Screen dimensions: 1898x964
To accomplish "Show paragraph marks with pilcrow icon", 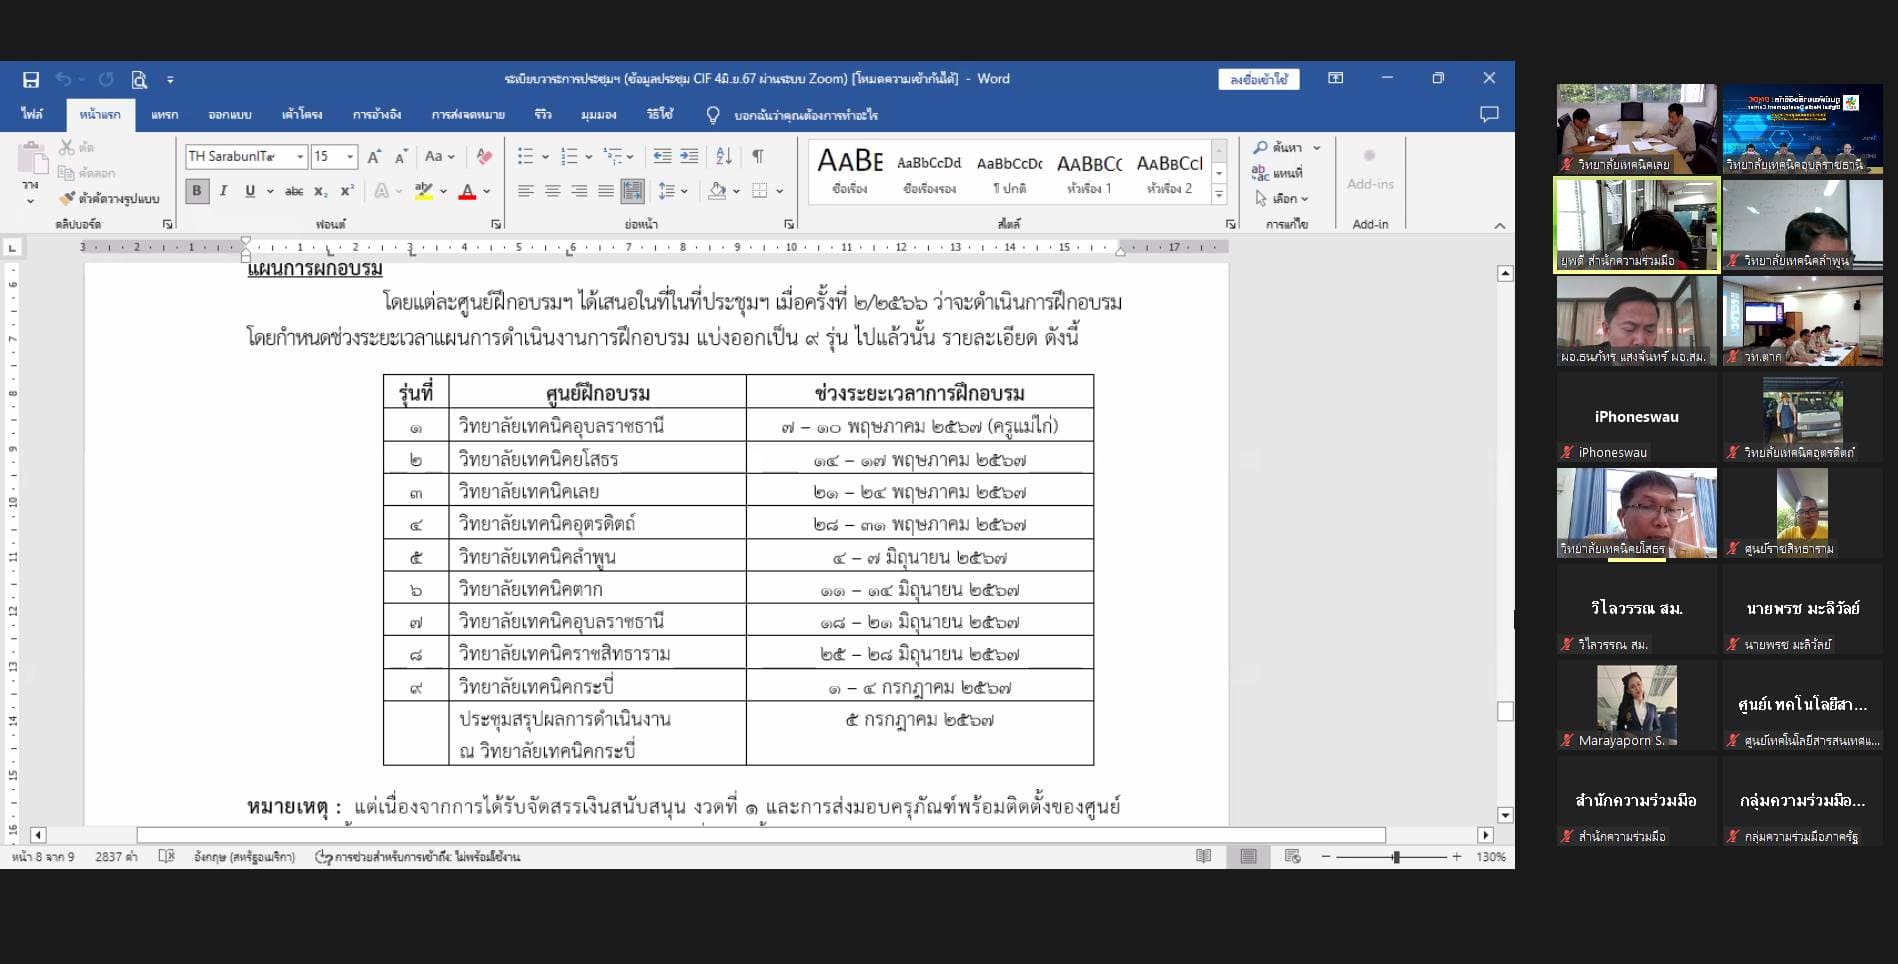I will point(758,156).
